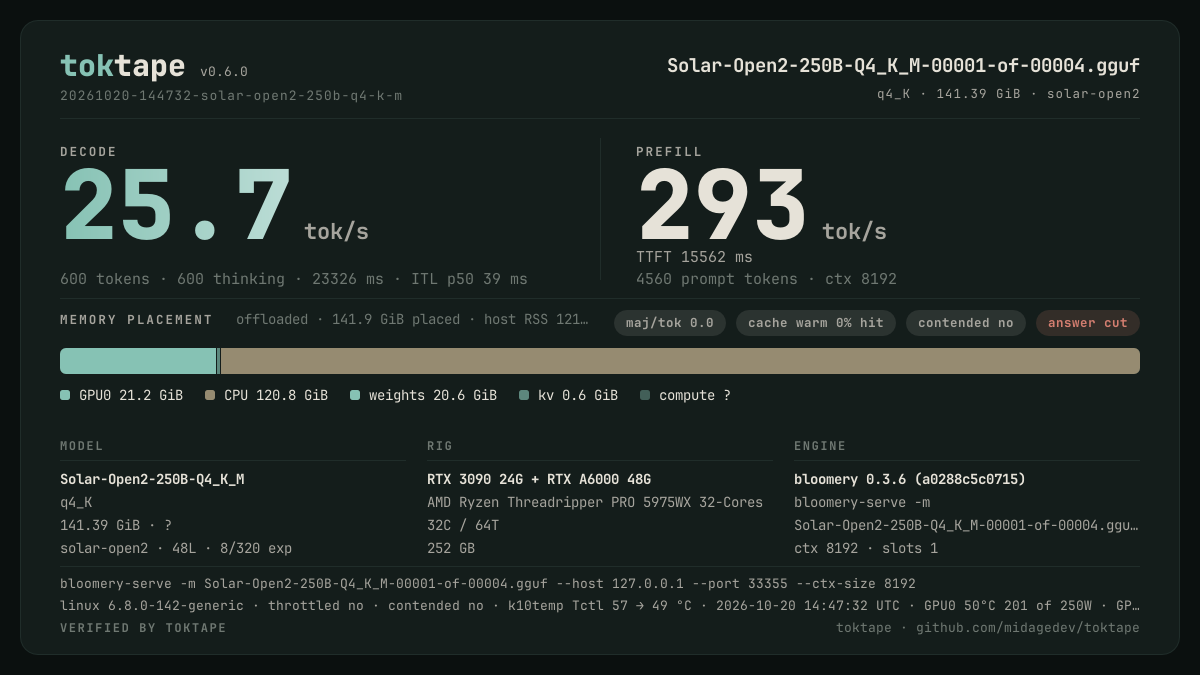1200x675 pixels.
Task: Click the tan CPU segment of memory bar
Action: [x=680, y=361]
